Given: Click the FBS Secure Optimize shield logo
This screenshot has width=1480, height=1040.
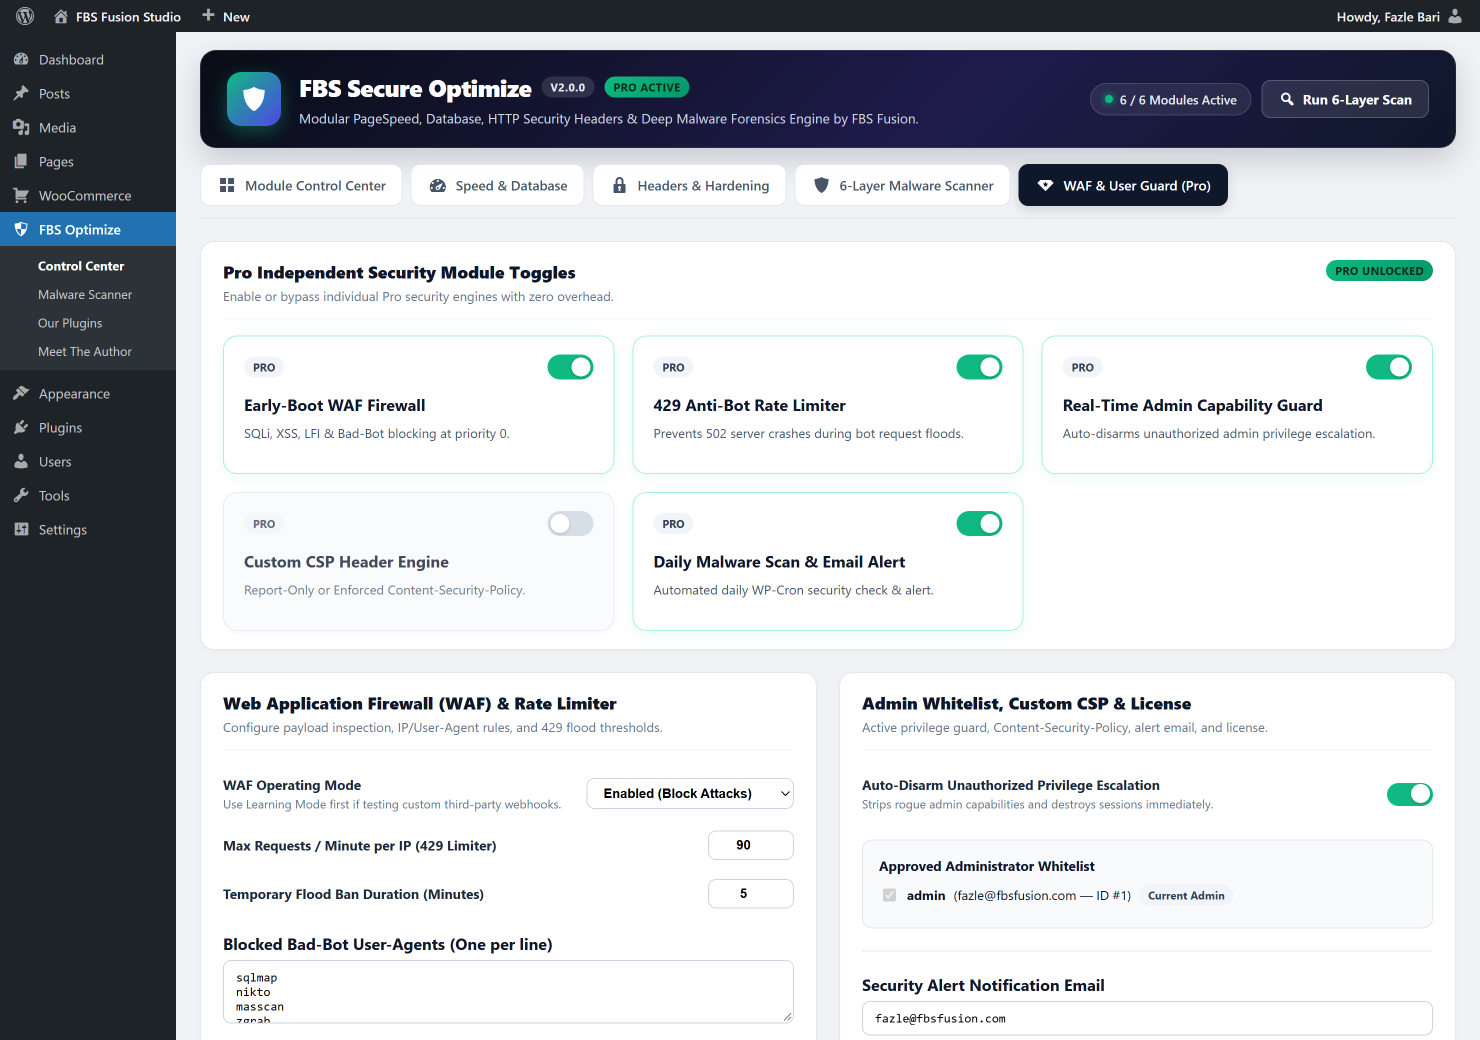Looking at the screenshot, I should (254, 99).
